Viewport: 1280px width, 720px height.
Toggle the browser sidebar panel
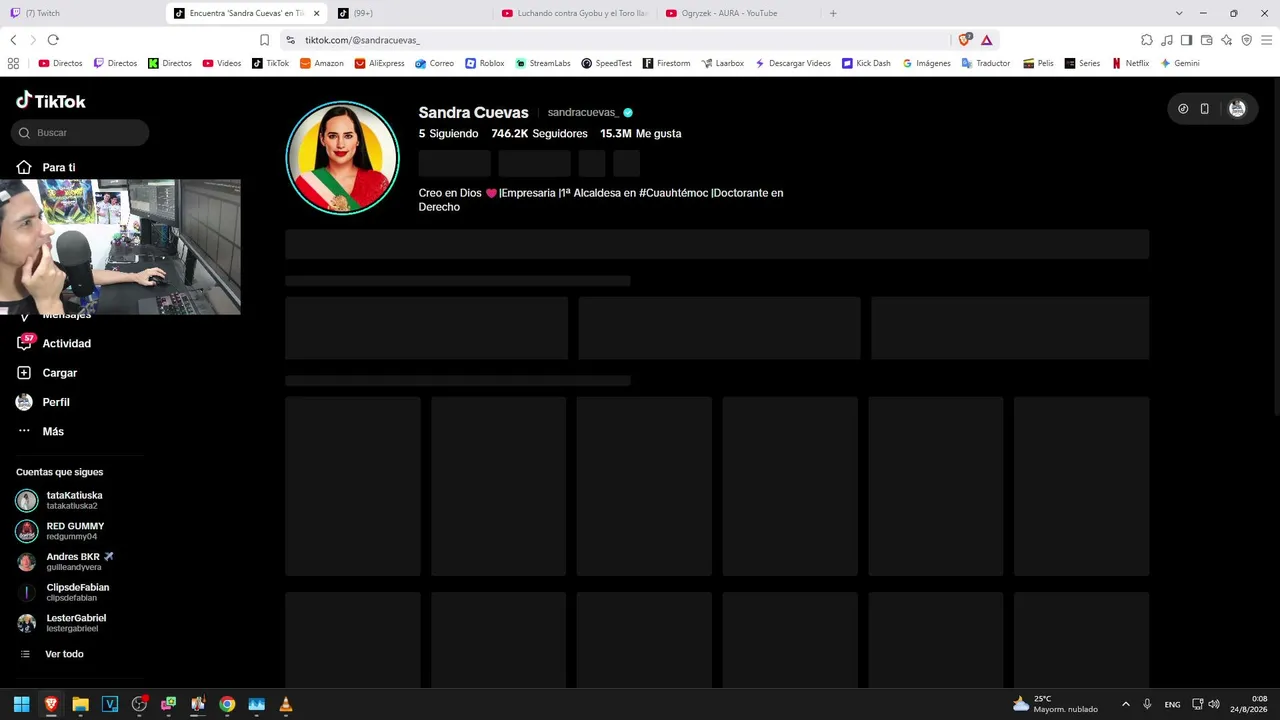(x=1186, y=40)
